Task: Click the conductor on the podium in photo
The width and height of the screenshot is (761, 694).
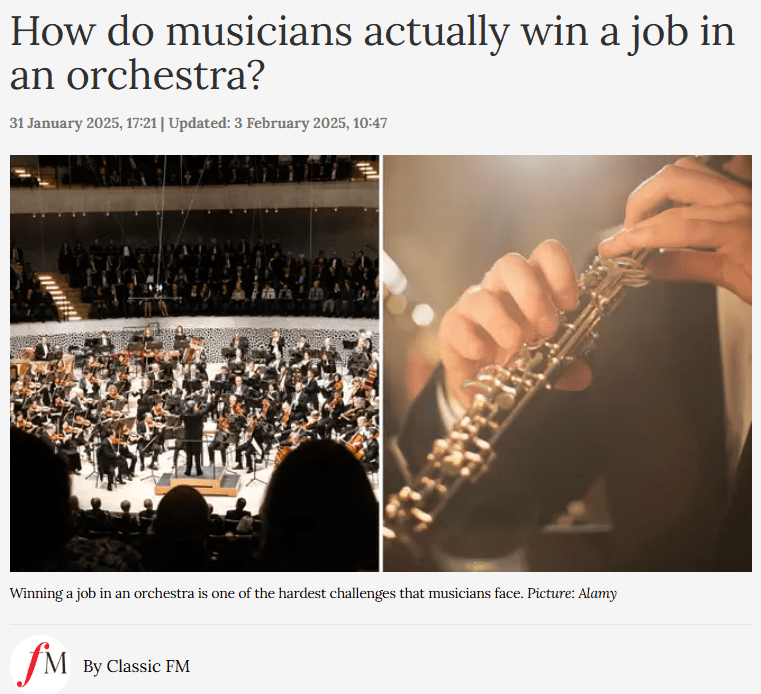Action: 193,437
